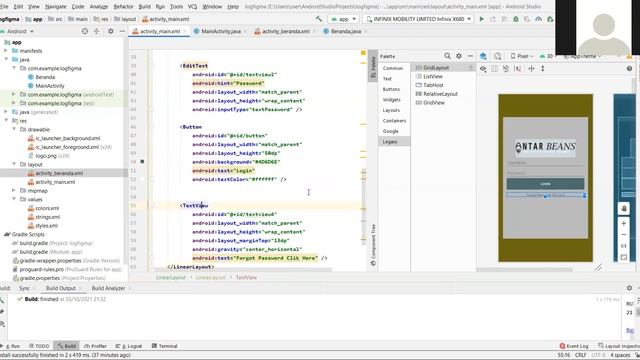The image size is (640, 360).
Task: Select the Buttons palette category
Action: coord(391,89)
